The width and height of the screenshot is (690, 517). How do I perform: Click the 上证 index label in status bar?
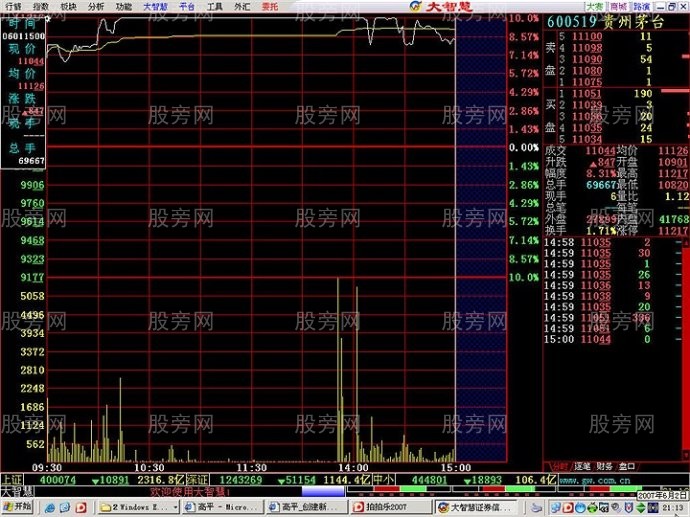coord(12,480)
